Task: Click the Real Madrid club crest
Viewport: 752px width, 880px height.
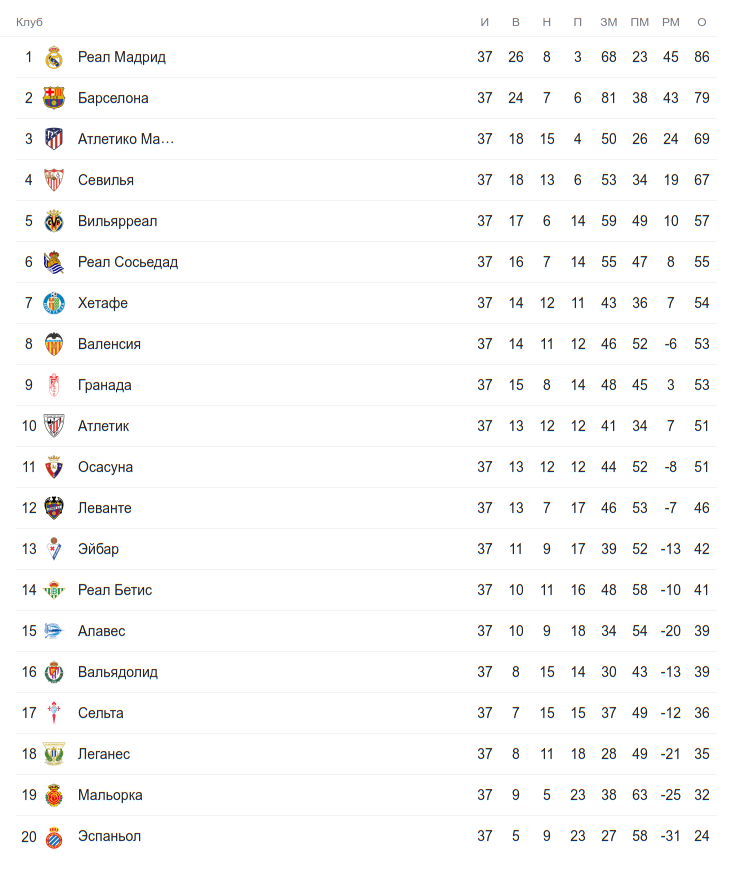Action: (x=54, y=58)
